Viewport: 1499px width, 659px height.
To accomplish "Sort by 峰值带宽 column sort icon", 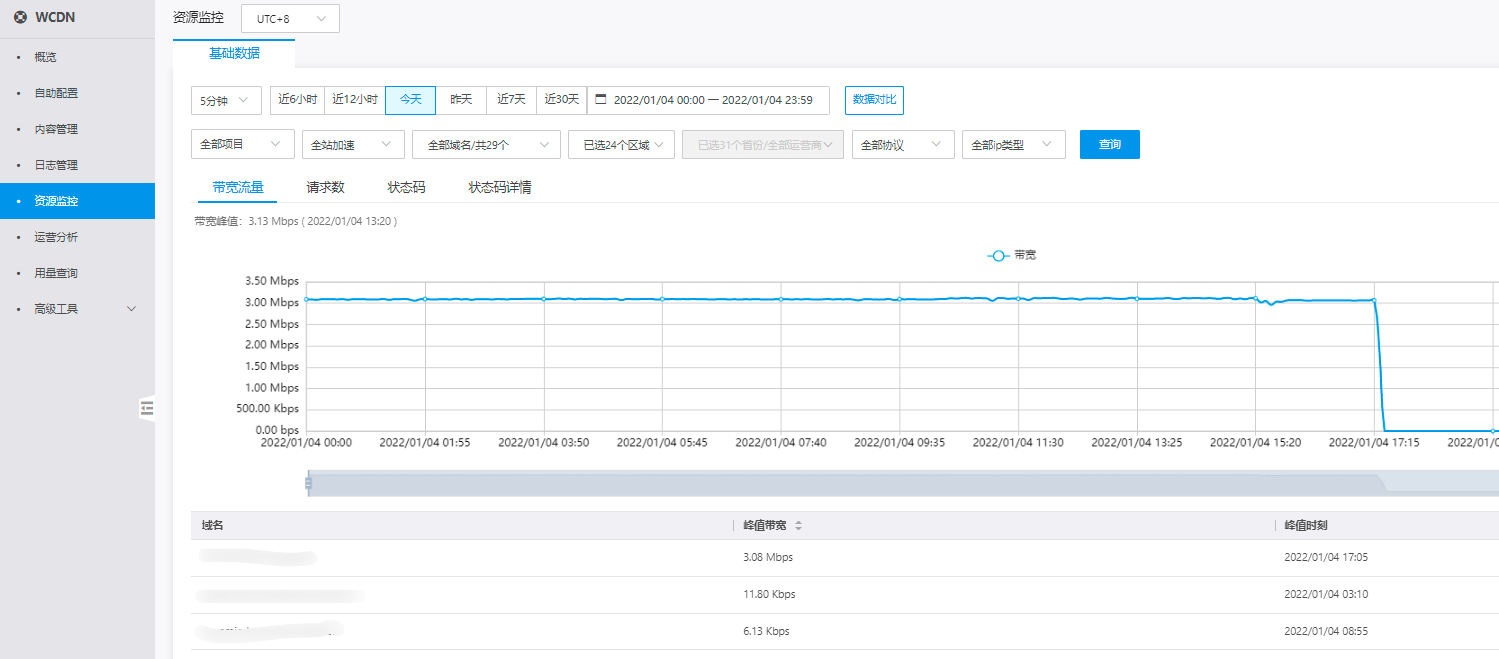I will [x=798, y=526].
